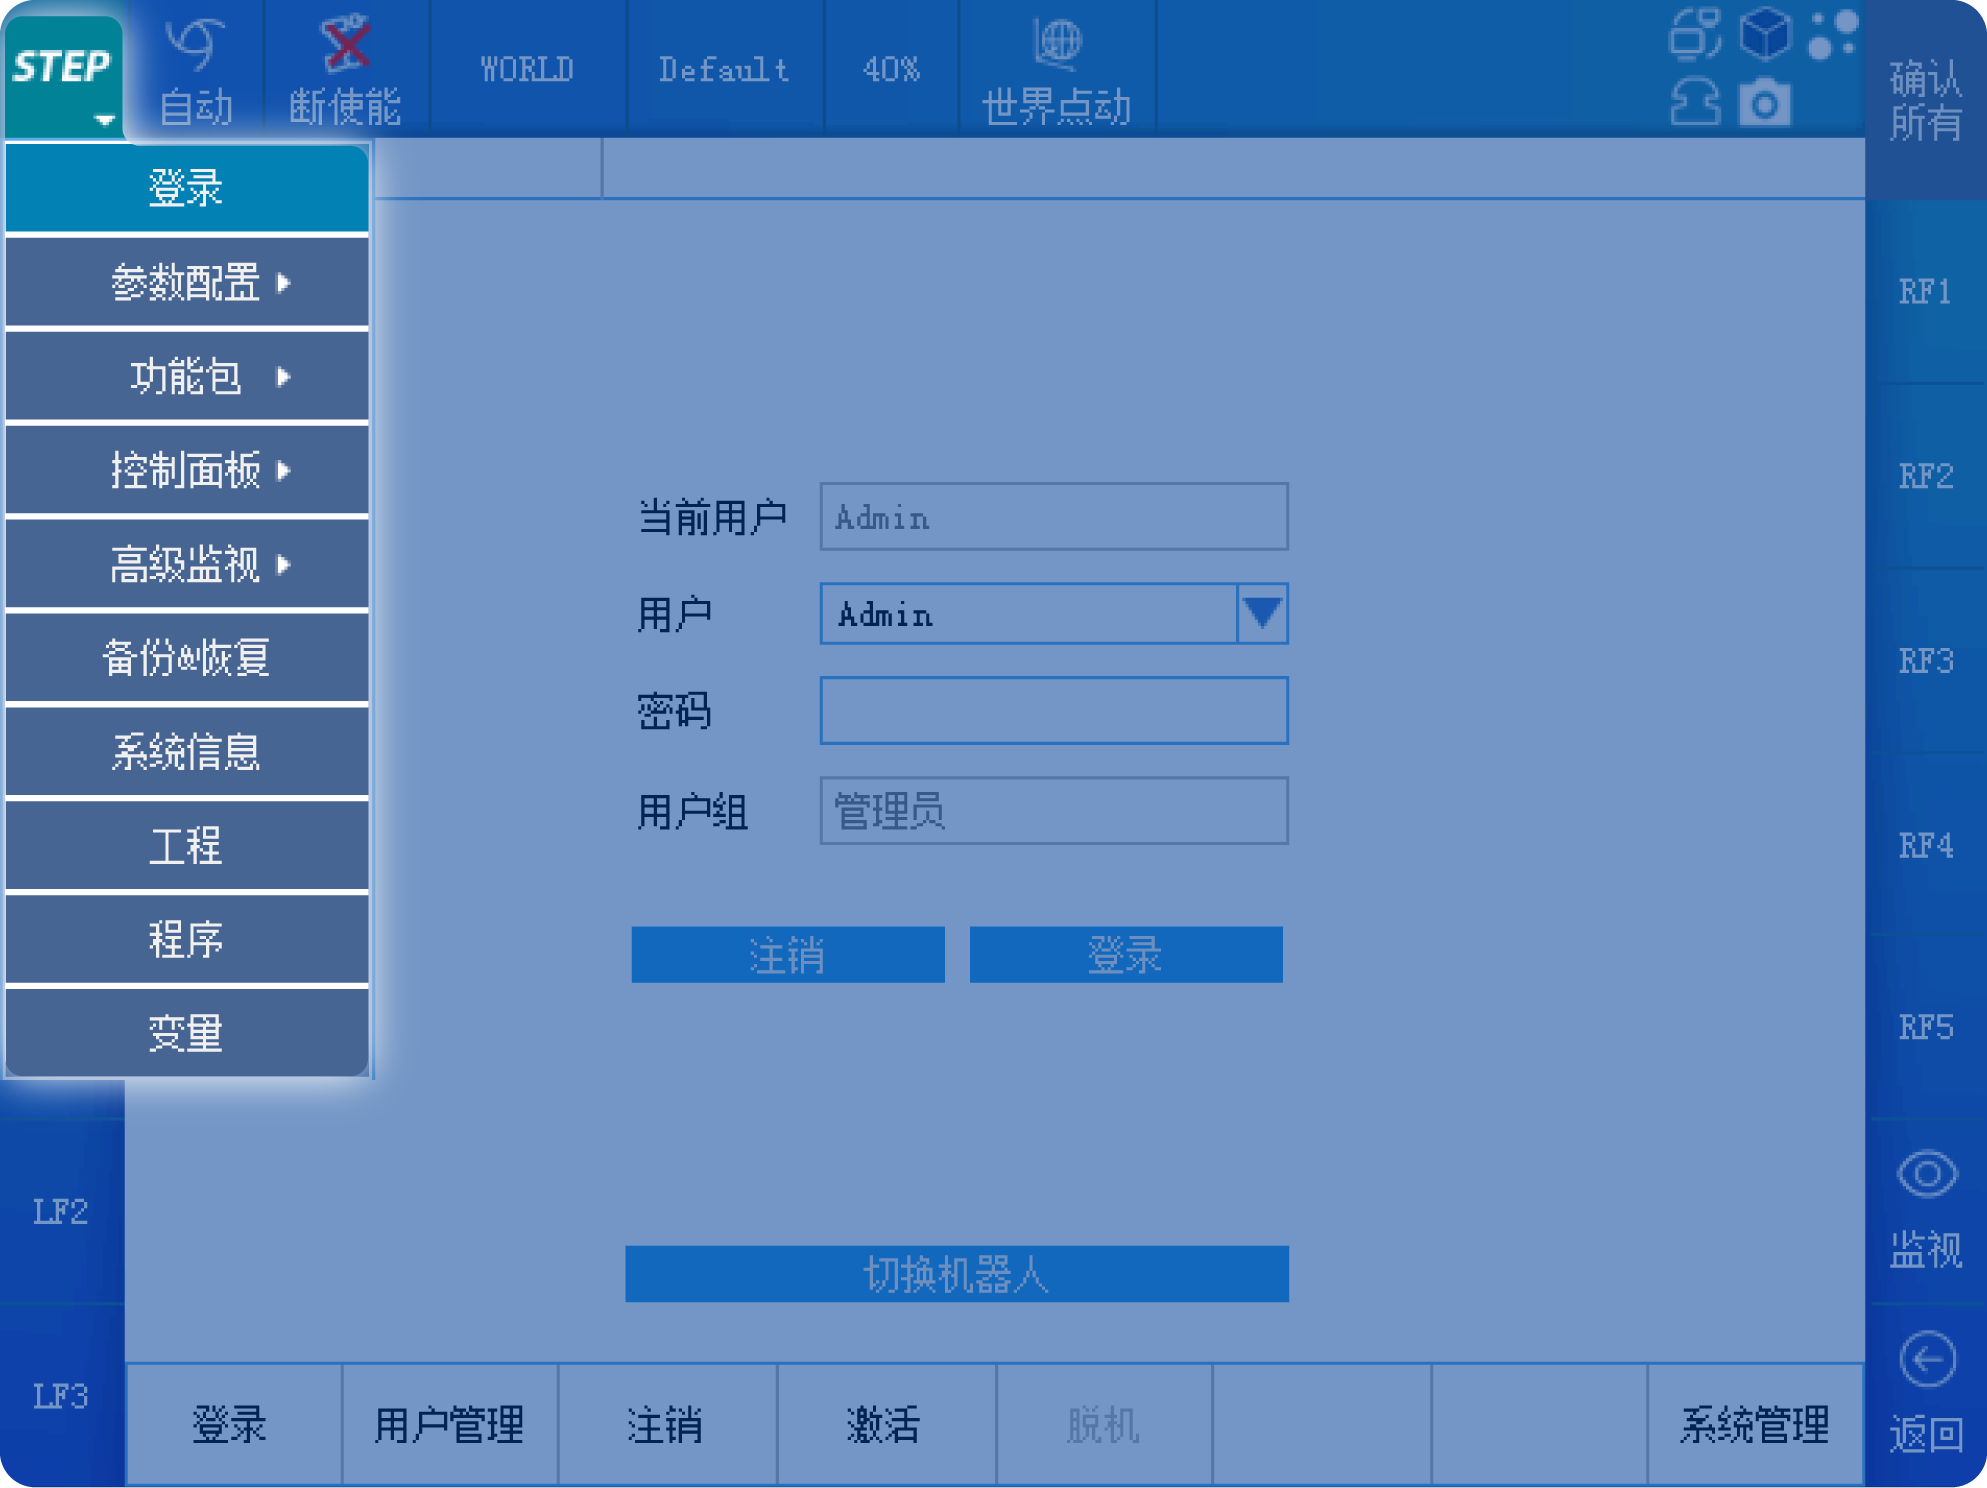This screenshot has height=1488, width=1987.
Task: Open the Default tool selector
Action: coord(724,70)
